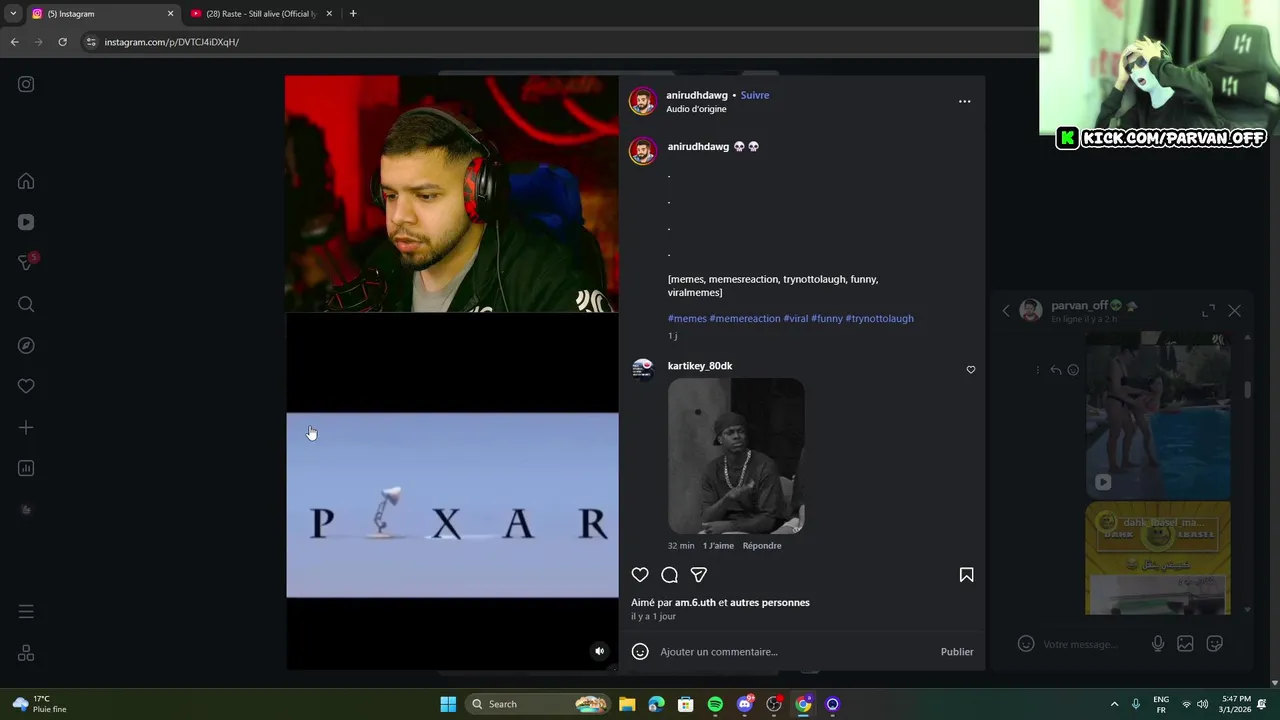Open Instagram Home from the sidebar

click(26, 181)
